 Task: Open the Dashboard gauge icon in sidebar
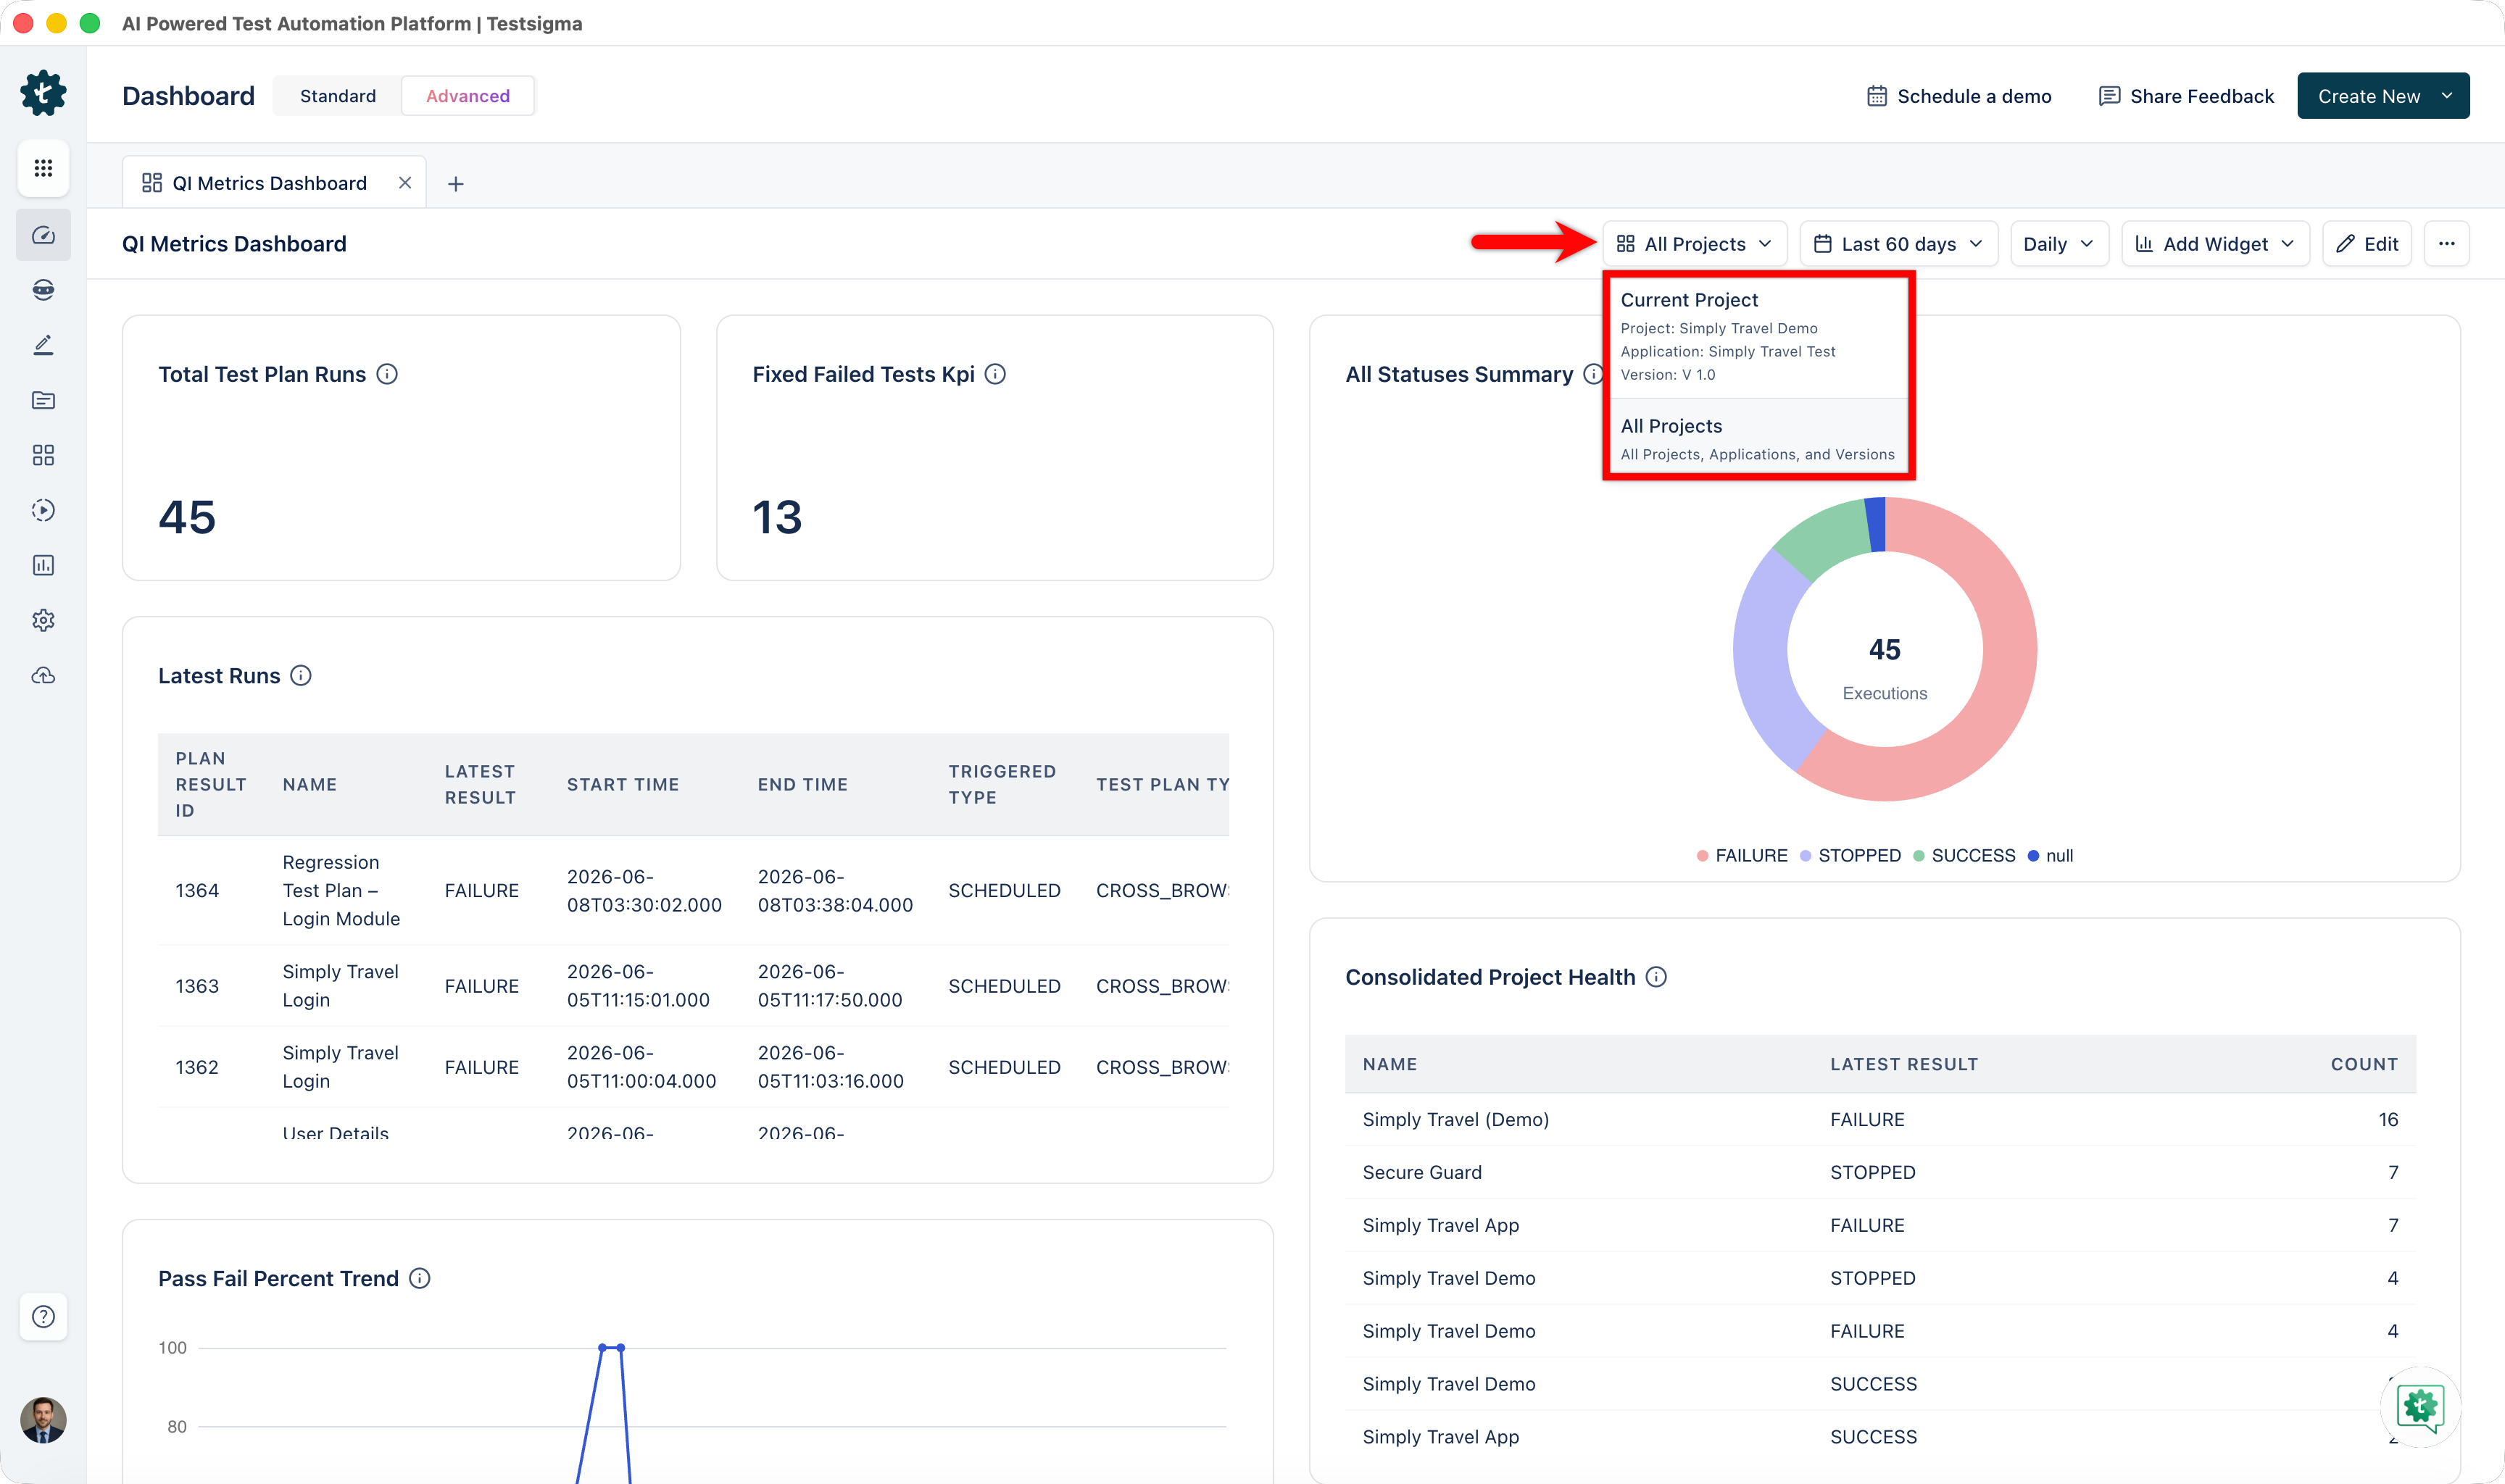(43, 235)
